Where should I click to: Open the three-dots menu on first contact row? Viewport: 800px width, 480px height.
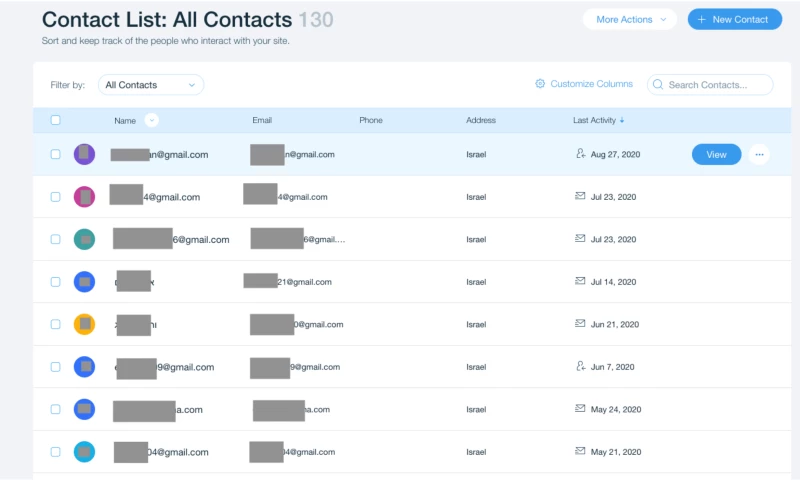(x=759, y=155)
